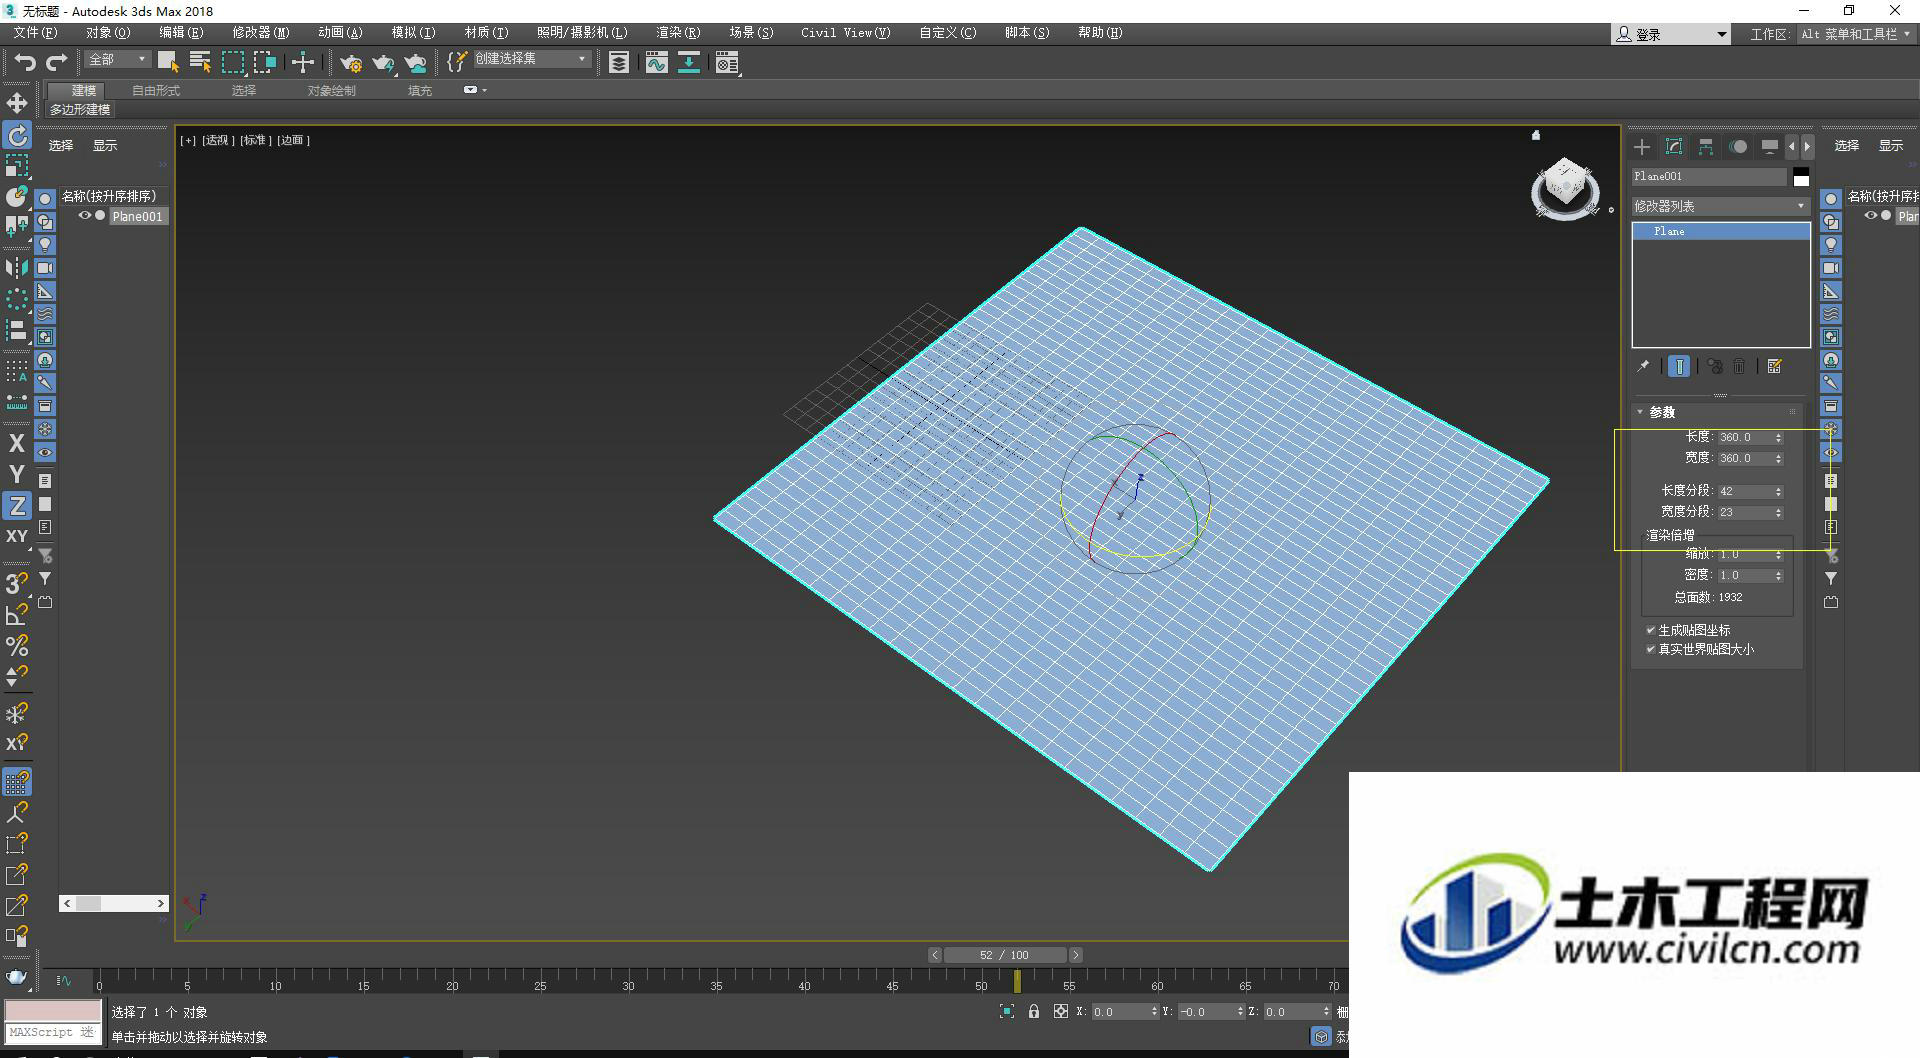Viewport: 1920px width, 1058px height.
Task: Open 创建选择集 named selection dropdown
Action: pyautogui.click(x=531, y=59)
